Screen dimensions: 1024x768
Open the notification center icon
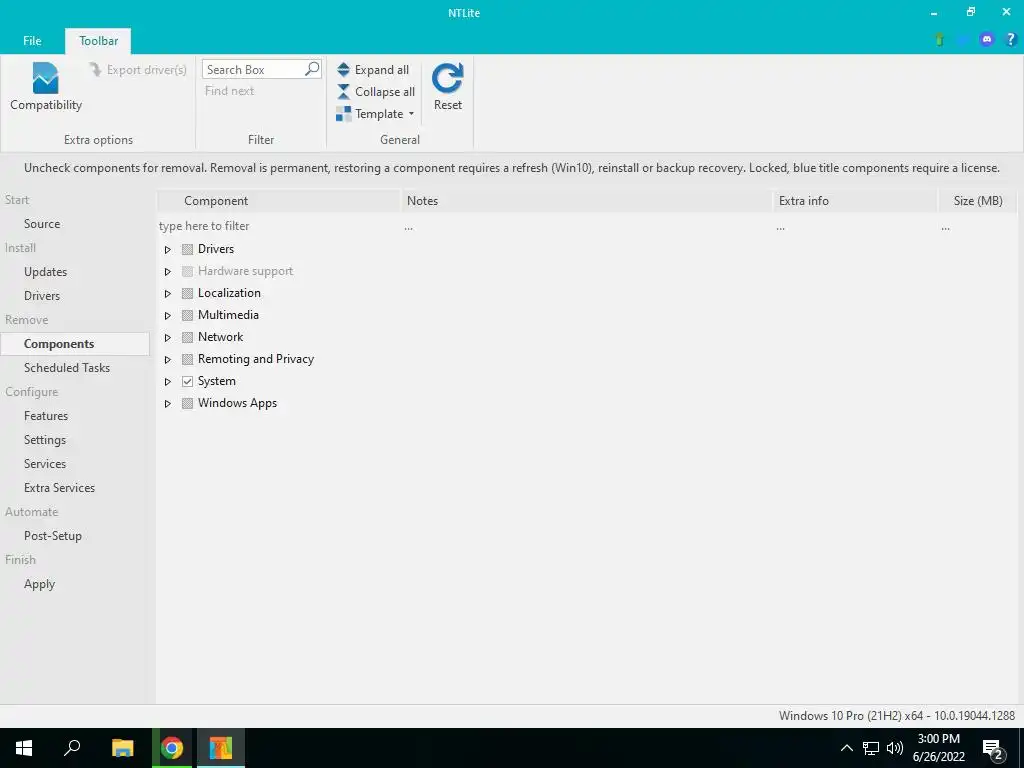[992, 749]
